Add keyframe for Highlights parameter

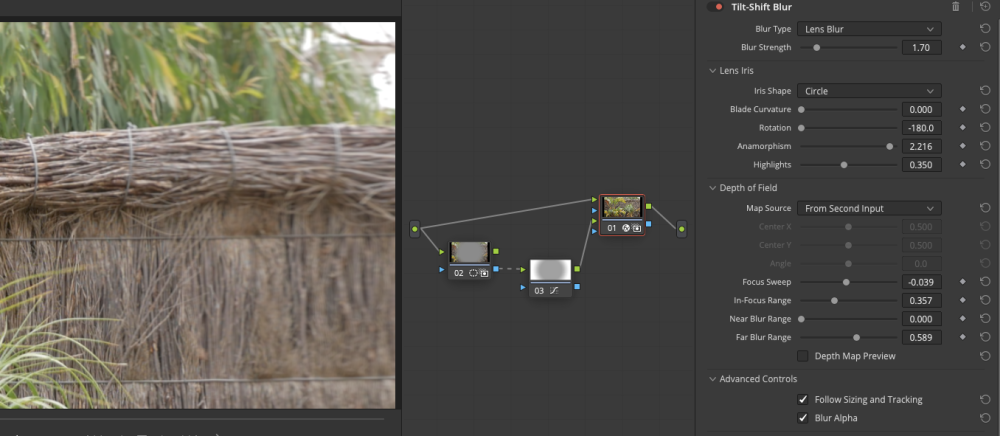pos(962,165)
